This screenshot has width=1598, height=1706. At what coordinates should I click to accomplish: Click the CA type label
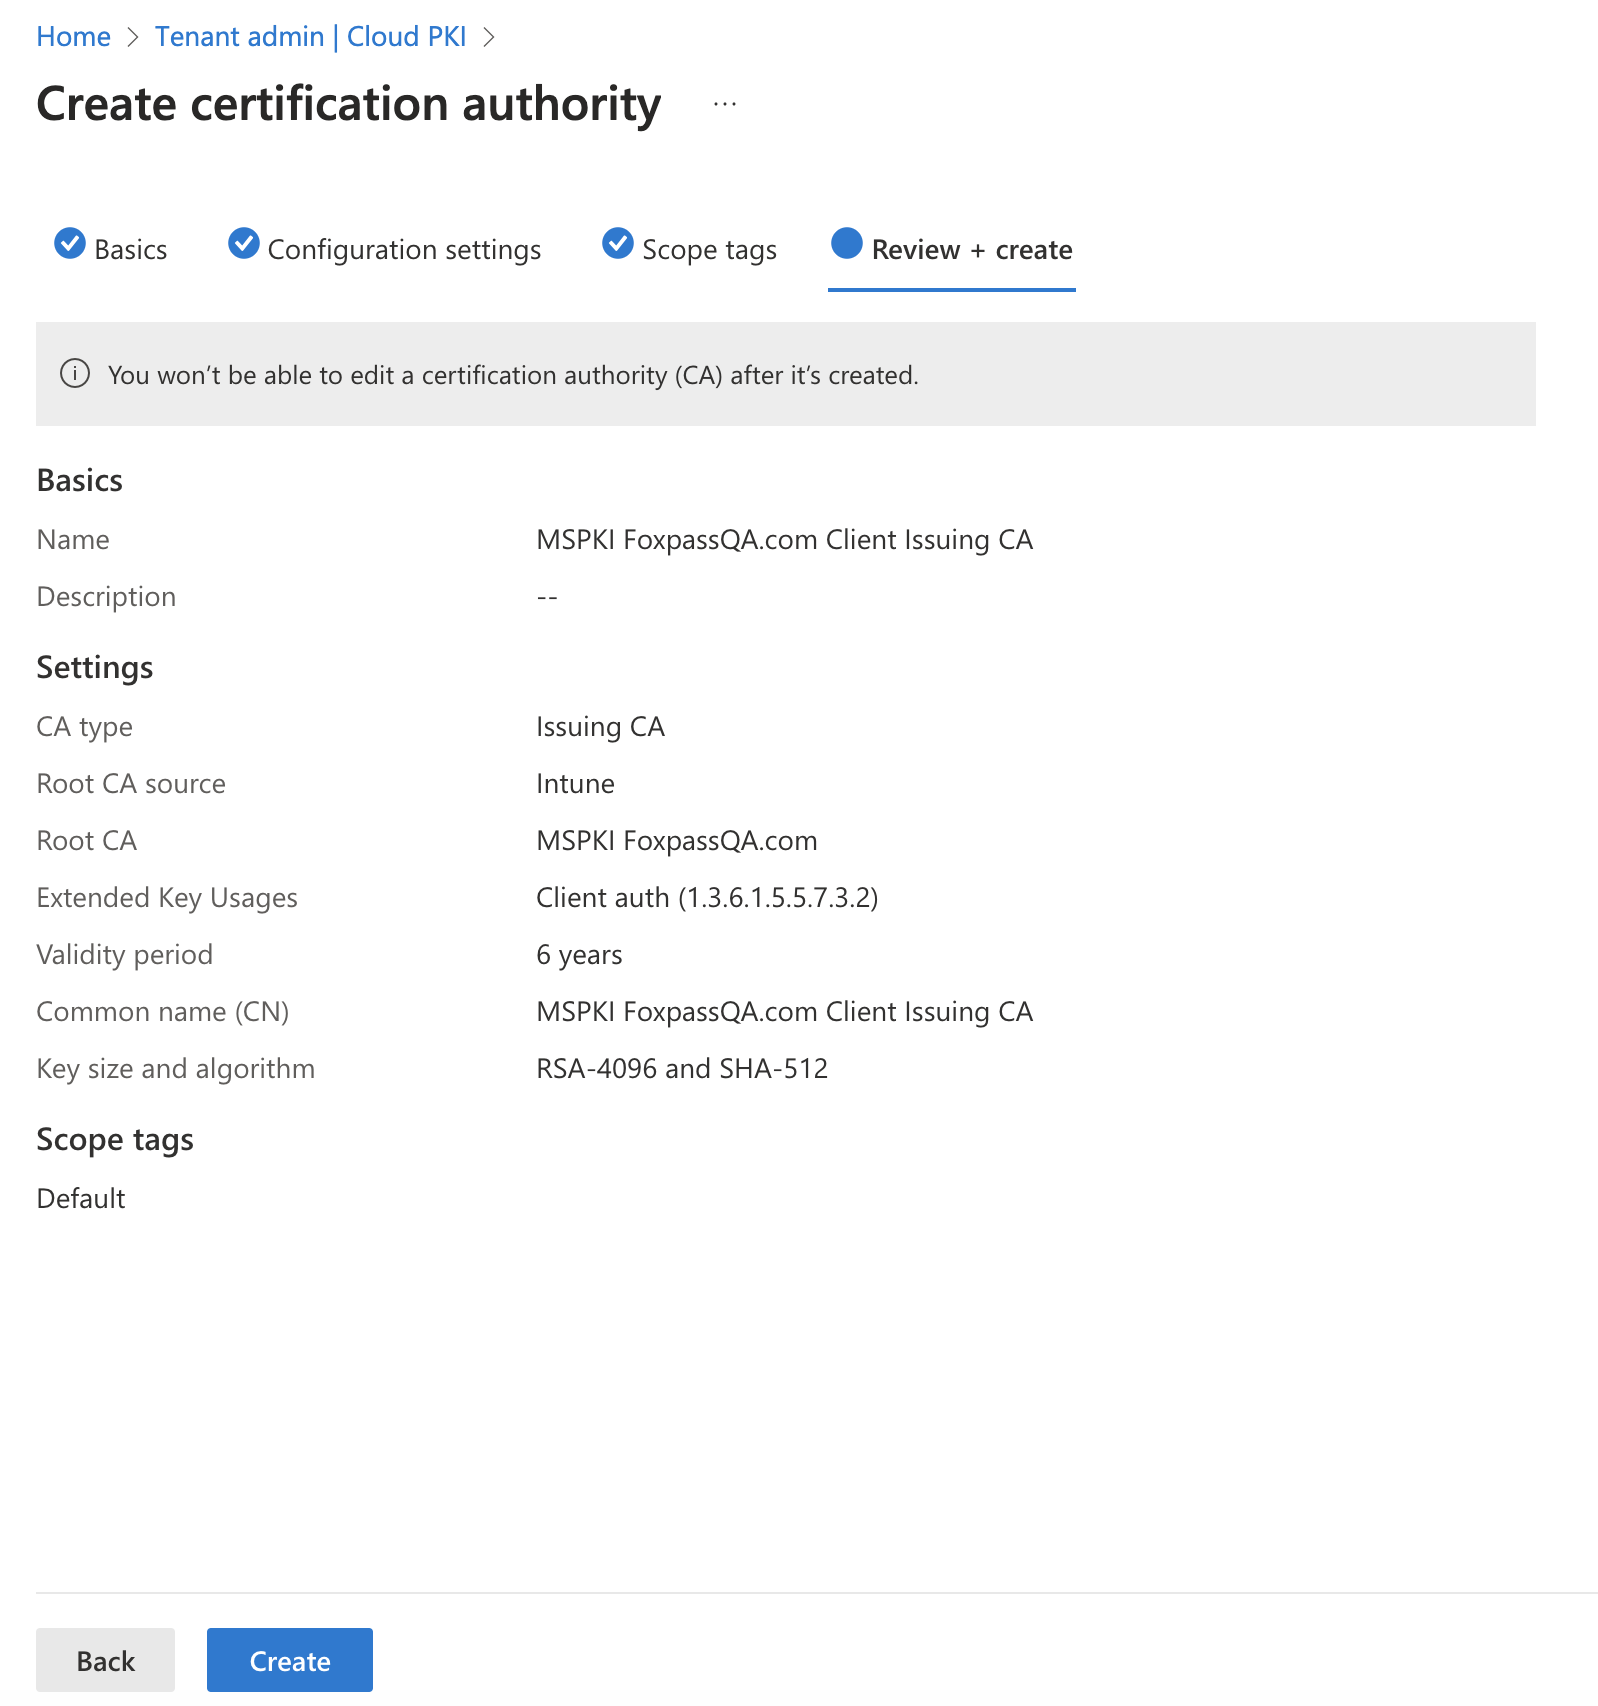(85, 727)
